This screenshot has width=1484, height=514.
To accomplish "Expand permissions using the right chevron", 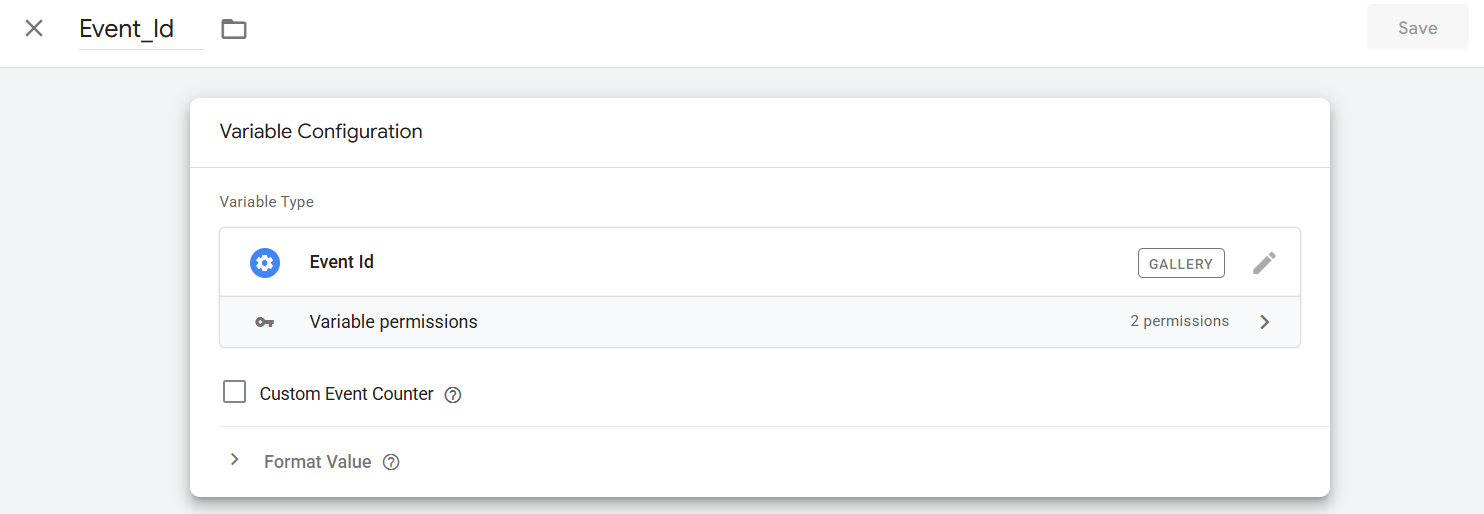I will coord(1265,322).
